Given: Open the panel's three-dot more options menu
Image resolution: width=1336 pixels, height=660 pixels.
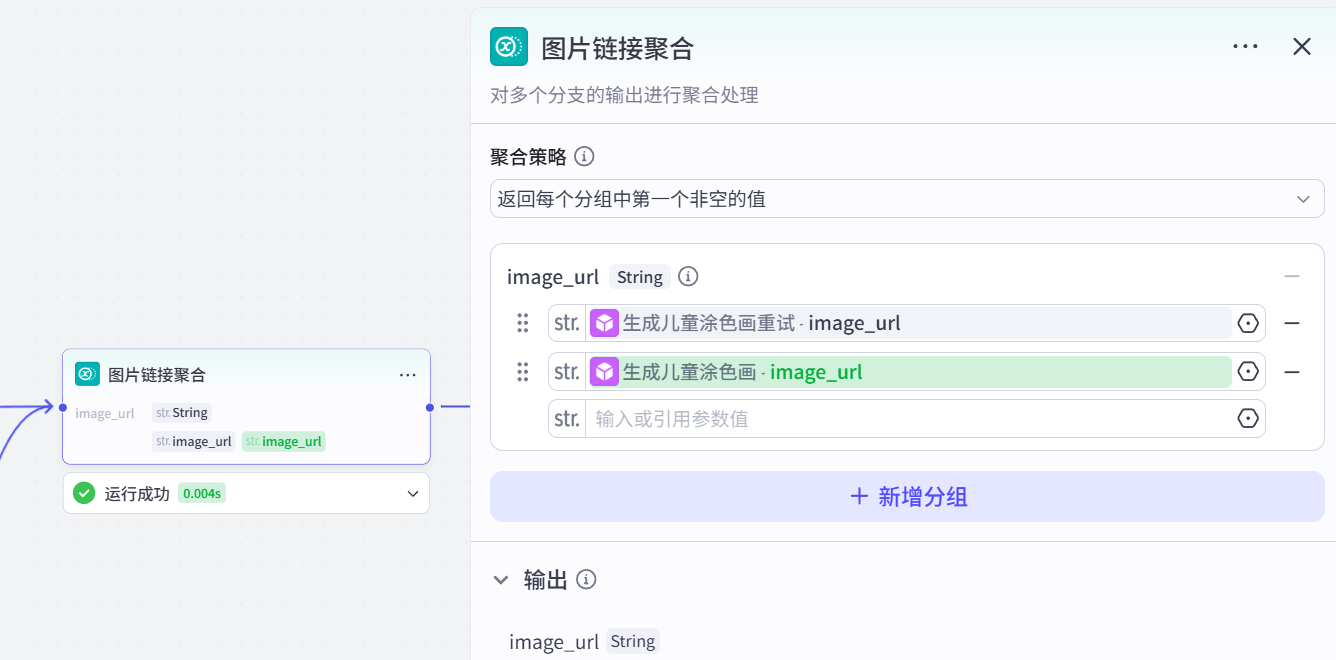Looking at the screenshot, I should click(x=1245, y=47).
